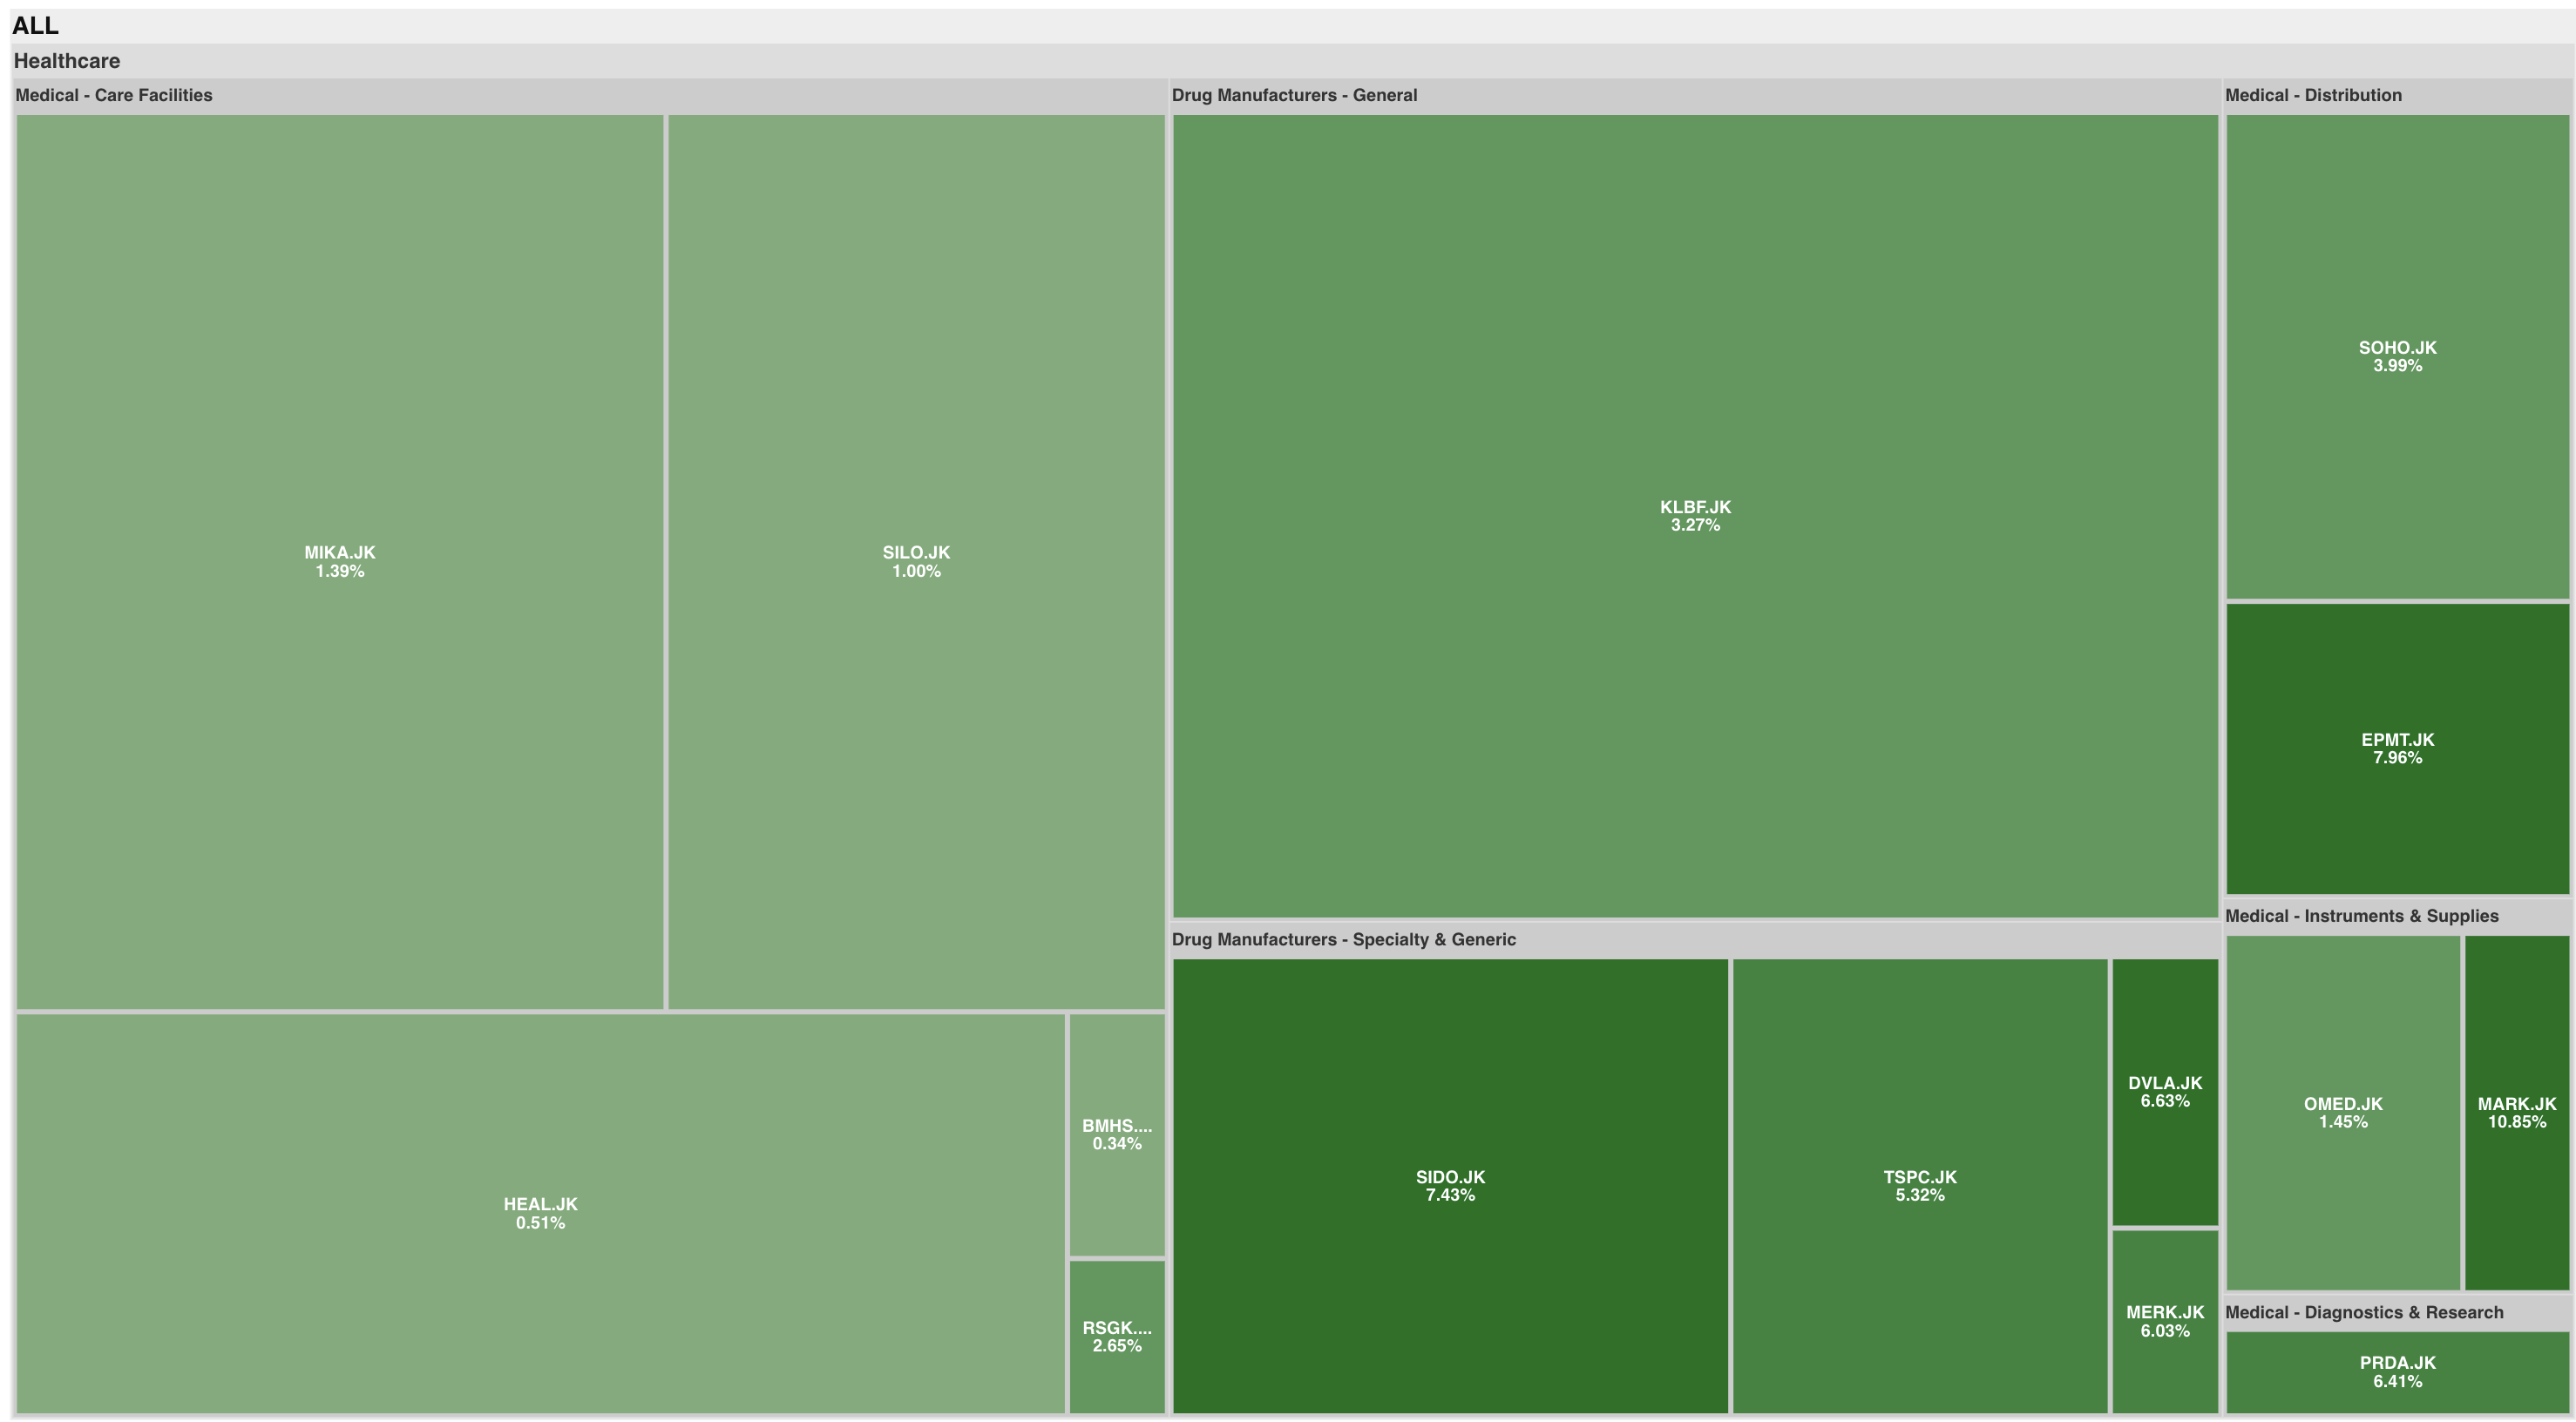Click the TSPC.JK 5.32% tile
The height and width of the screenshot is (1422, 2576).
click(x=1919, y=1185)
